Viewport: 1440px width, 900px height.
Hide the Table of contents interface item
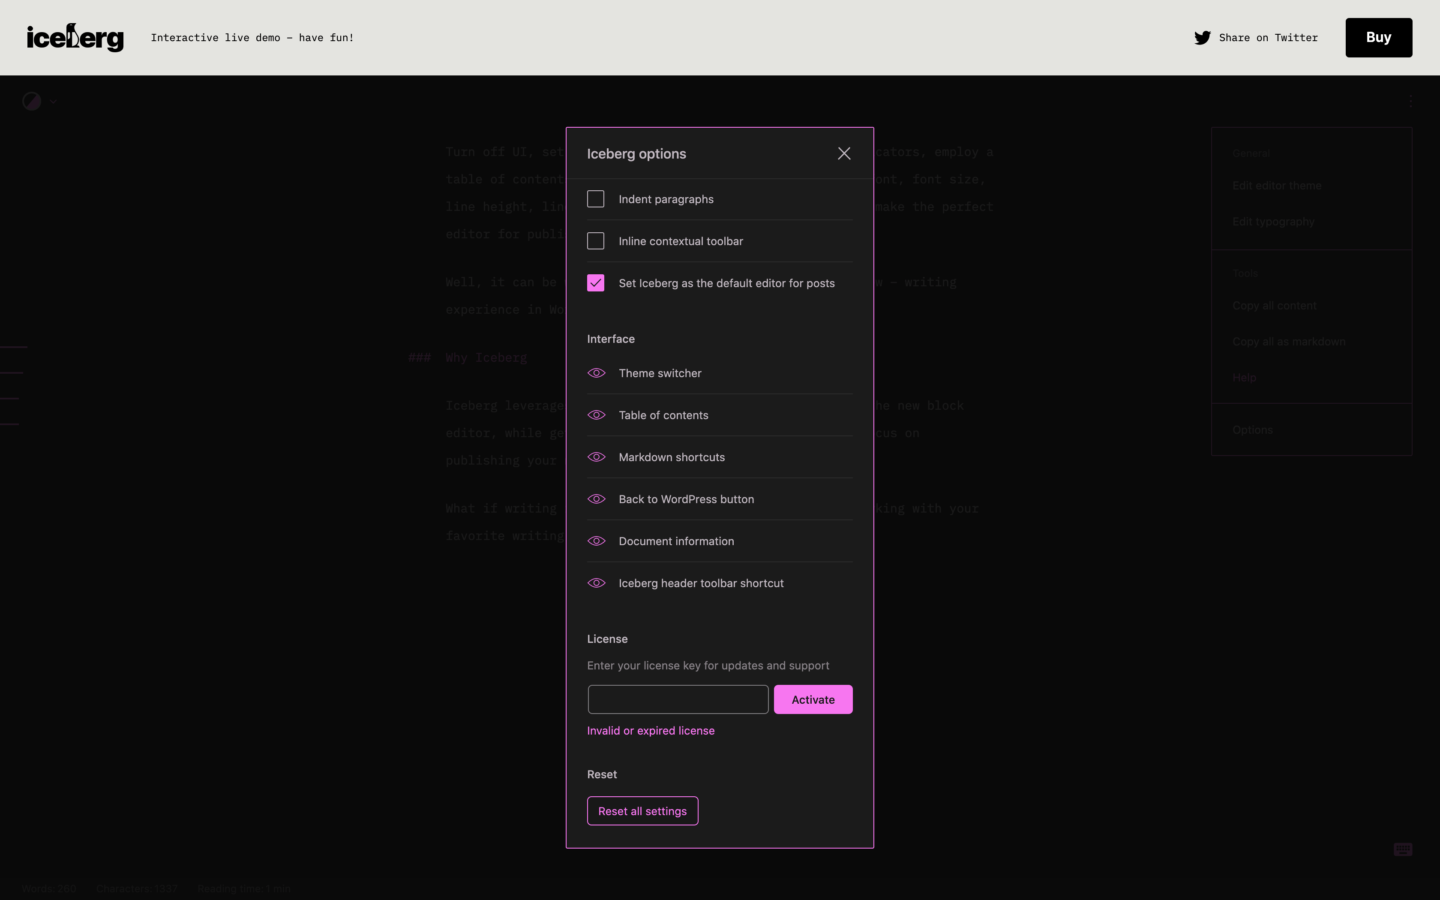[596, 415]
